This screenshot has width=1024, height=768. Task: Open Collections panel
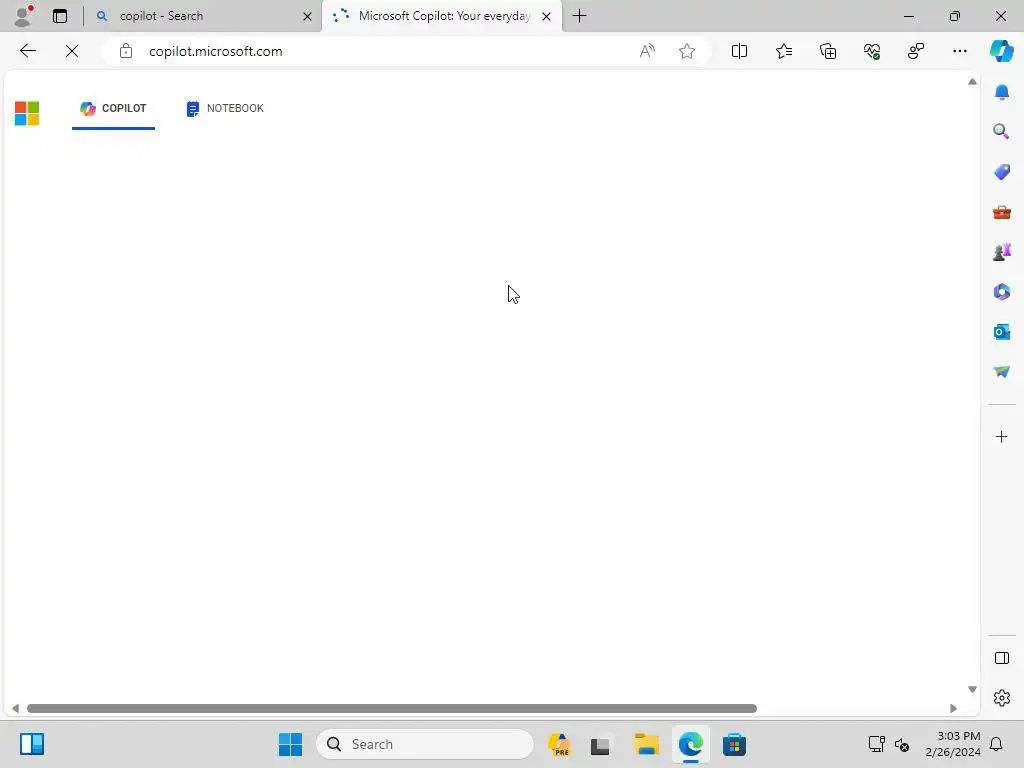[x=827, y=51]
